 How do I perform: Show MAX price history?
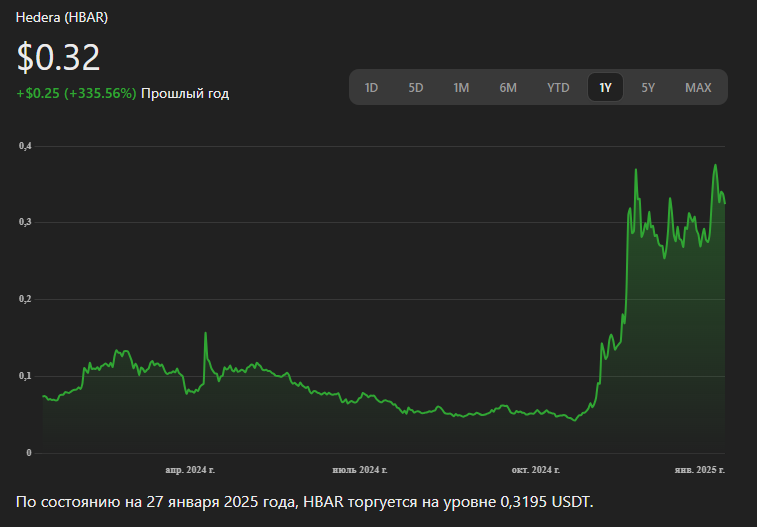(x=698, y=87)
